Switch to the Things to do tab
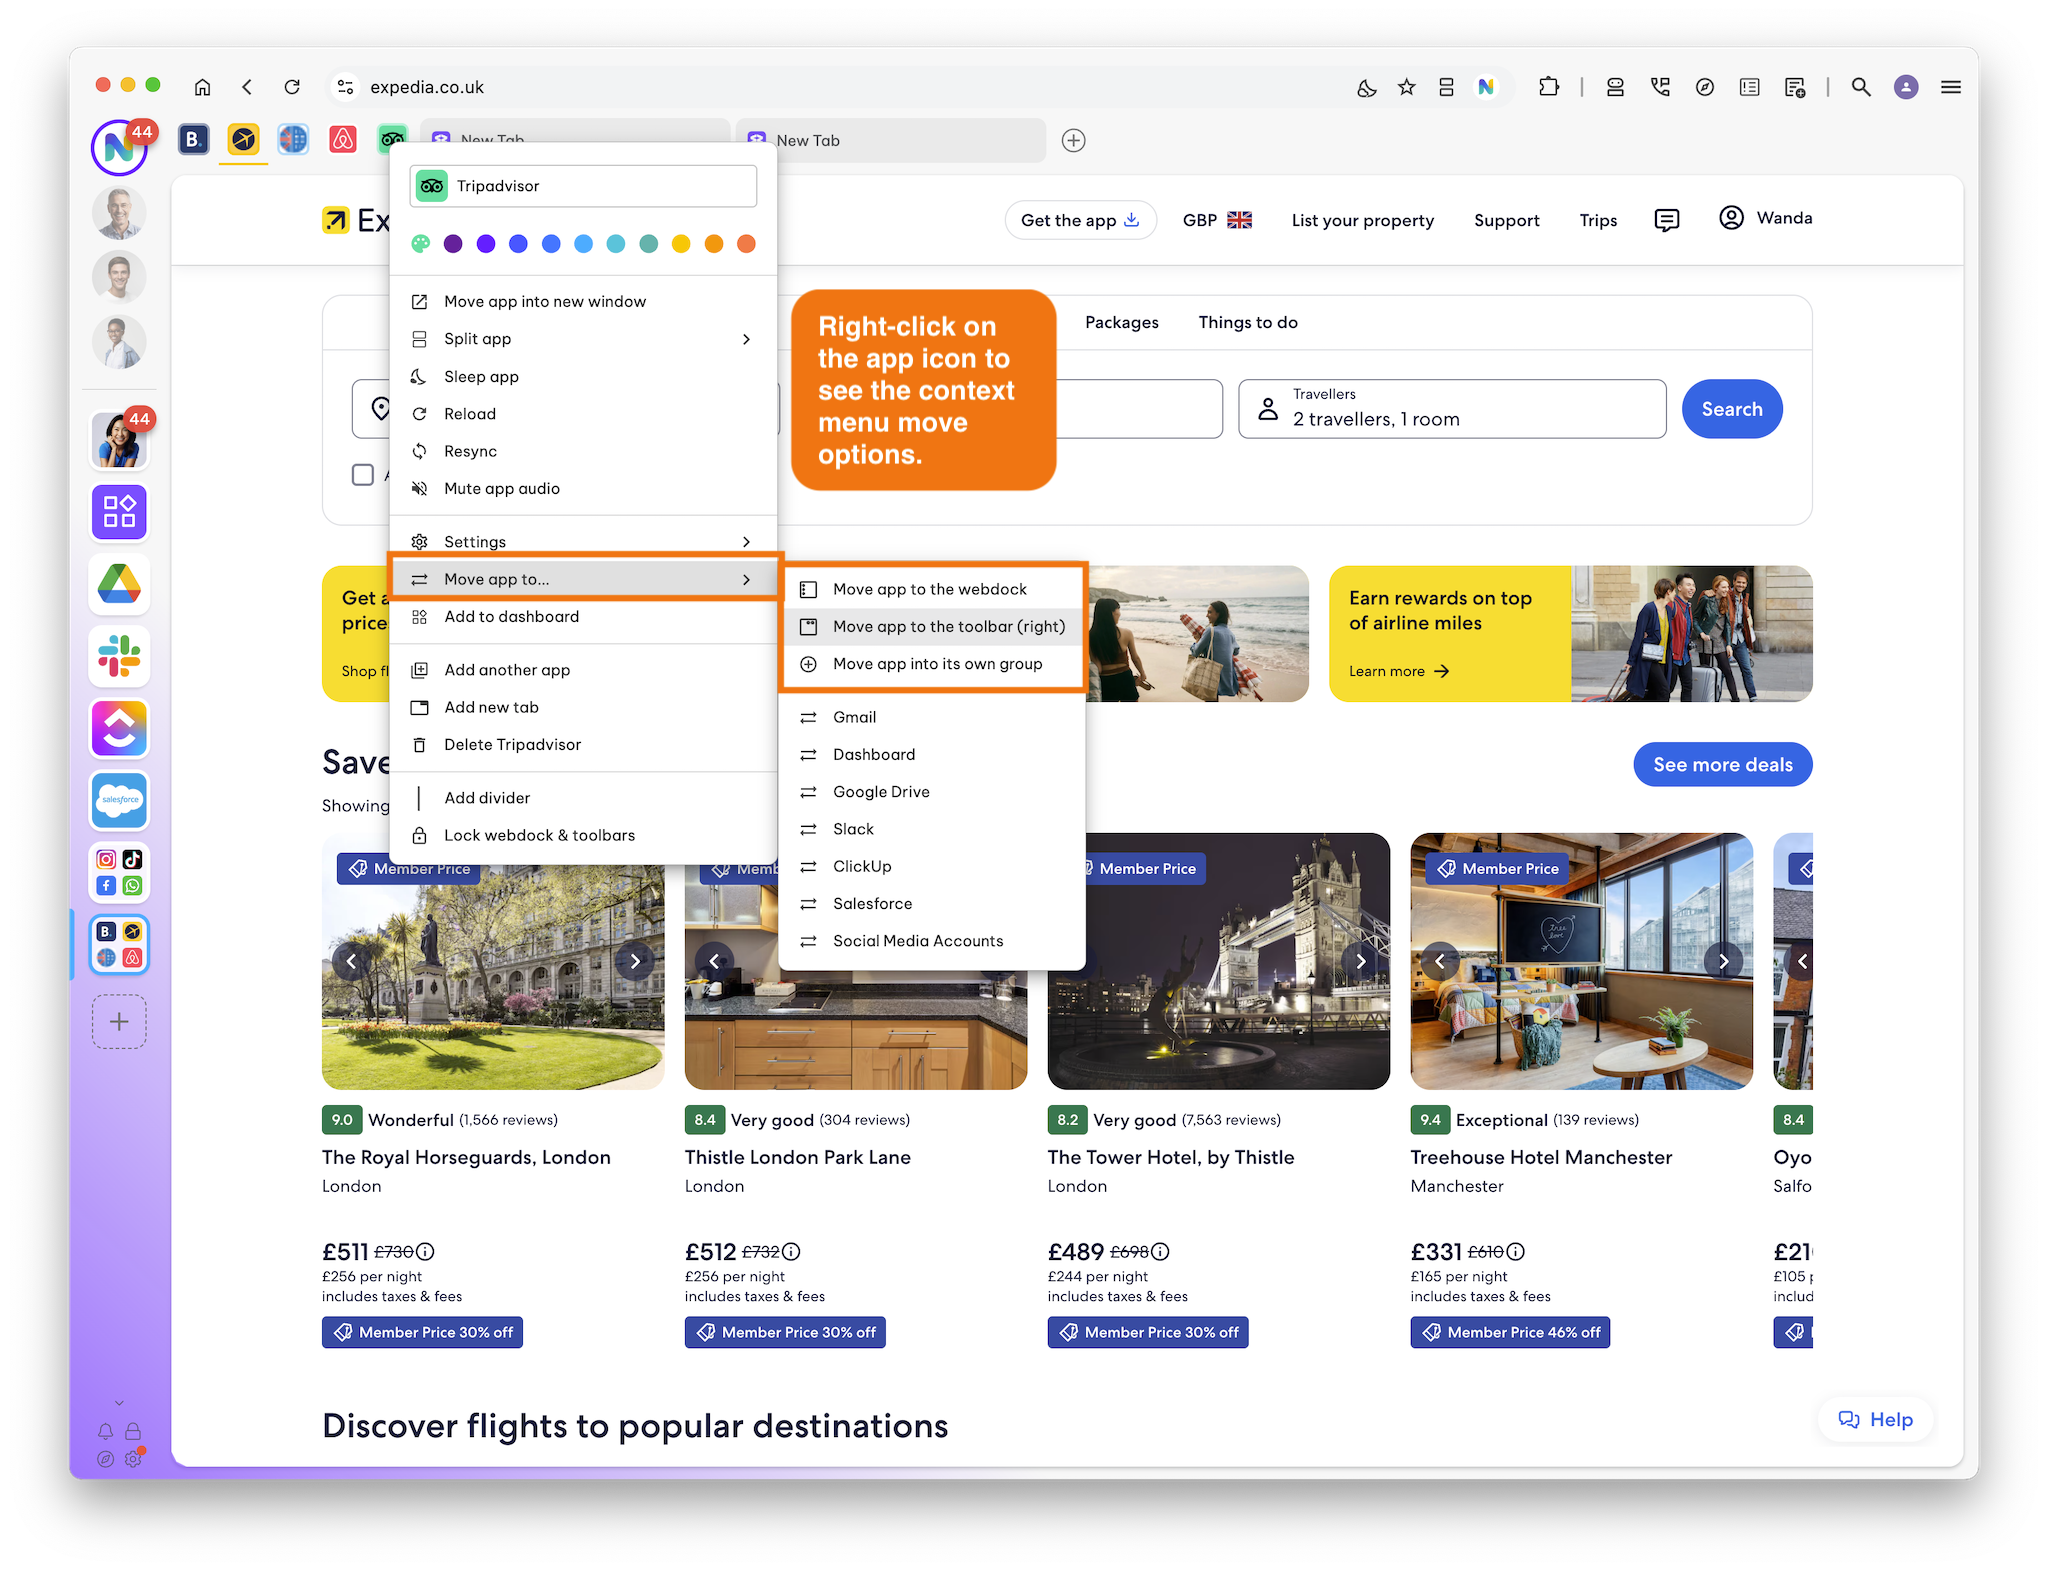2048x1571 pixels. [x=1248, y=323]
